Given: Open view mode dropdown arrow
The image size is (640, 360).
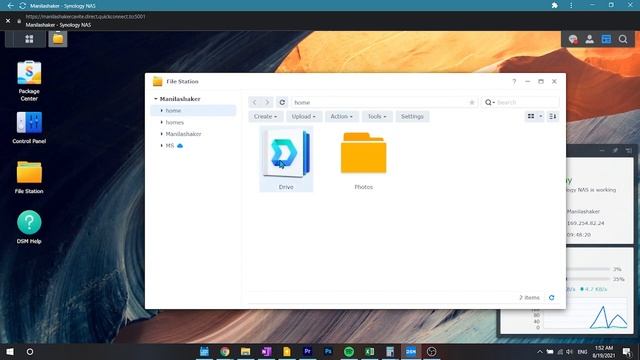Looking at the screenshot, I should click(x=541, y=116).
